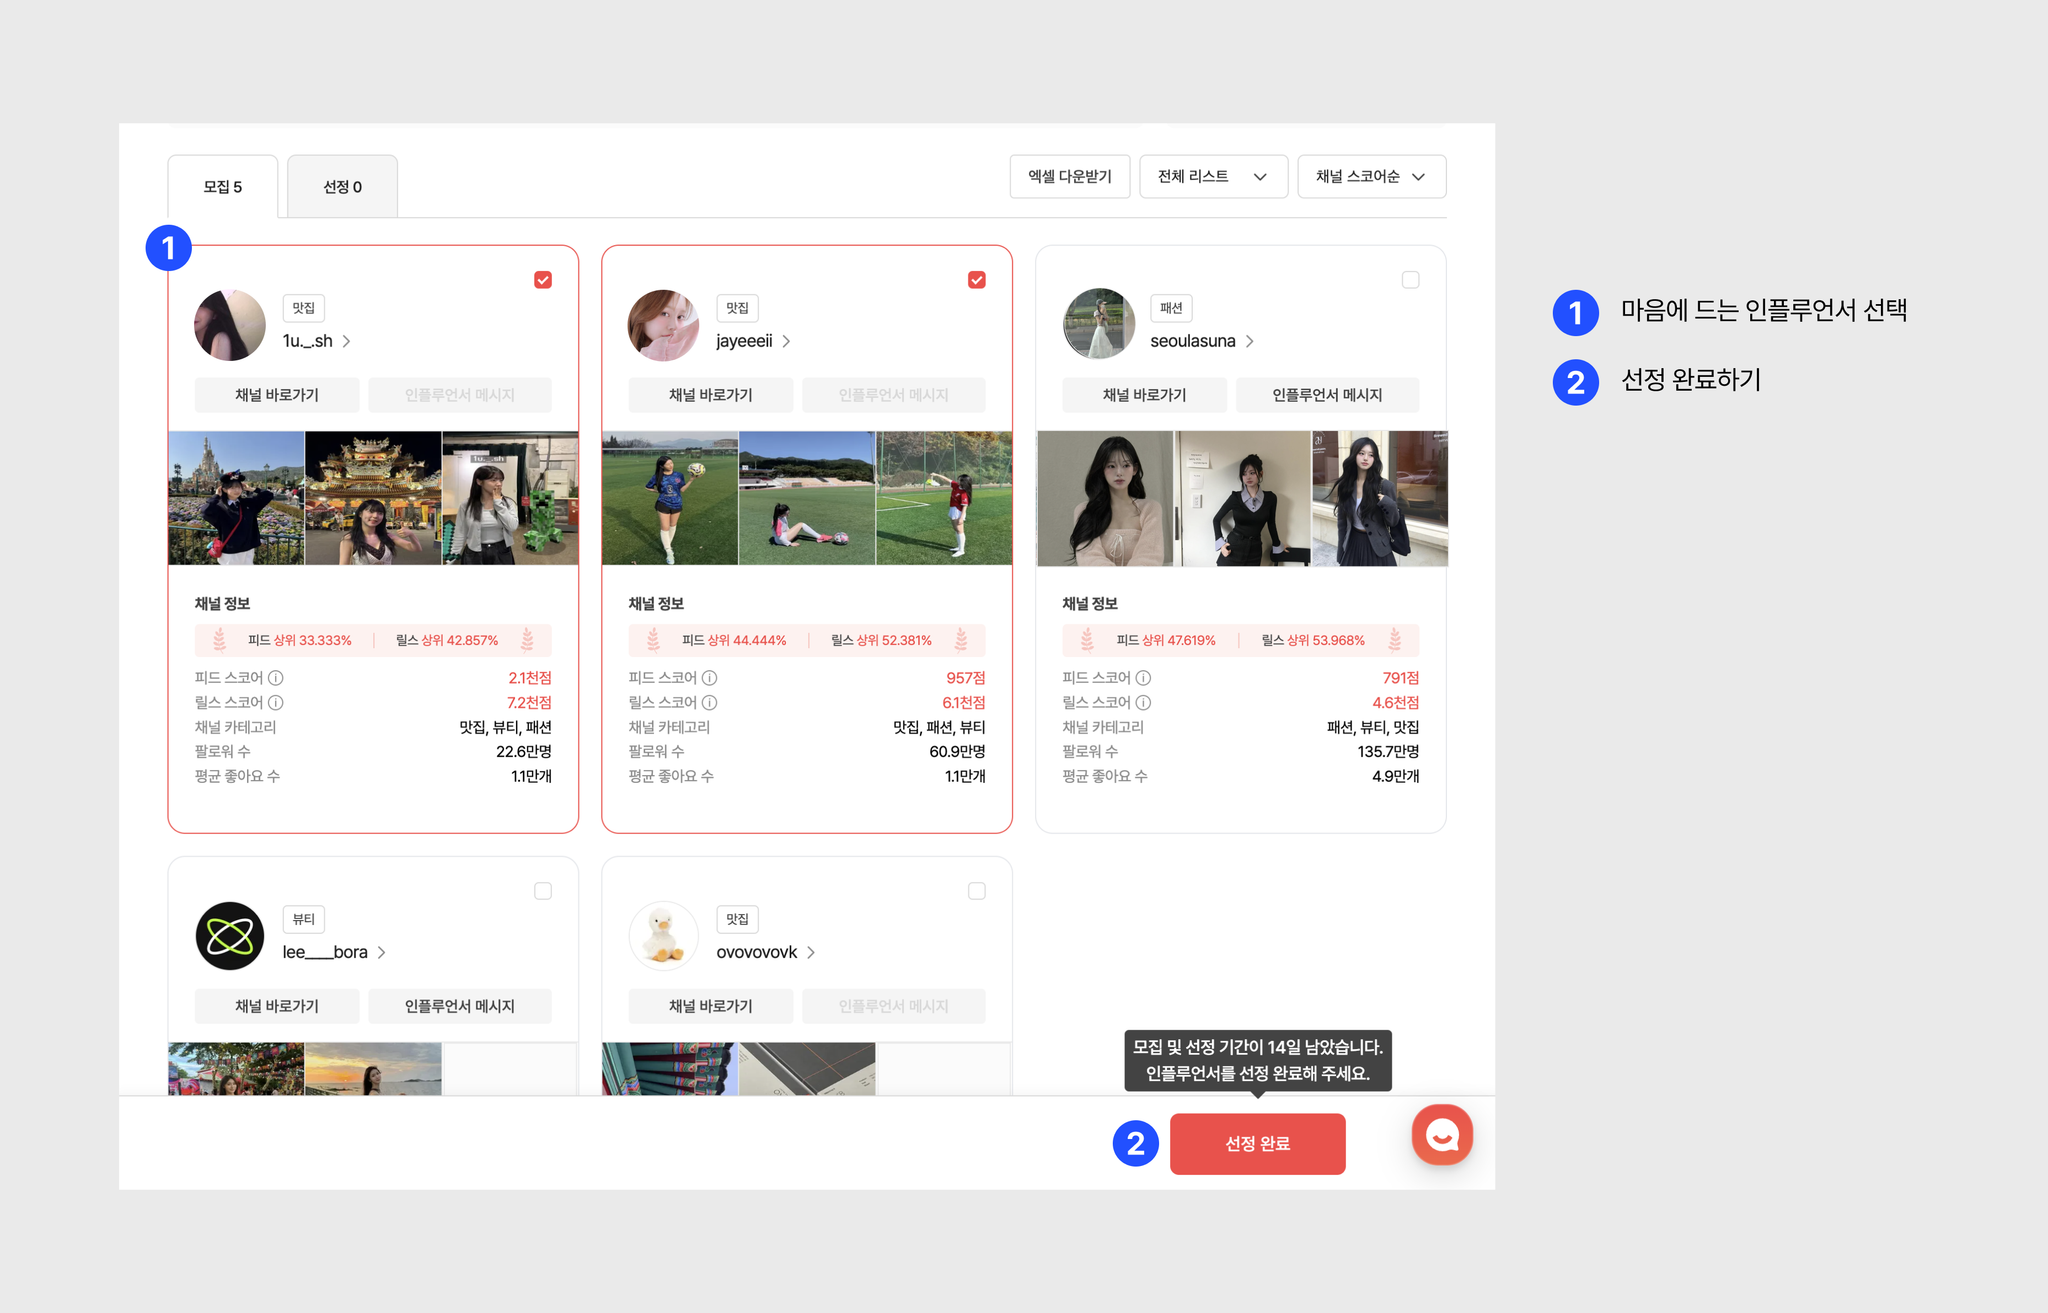
Task: Open ovovovovk duck profile avatar
Action: [663, 936]
